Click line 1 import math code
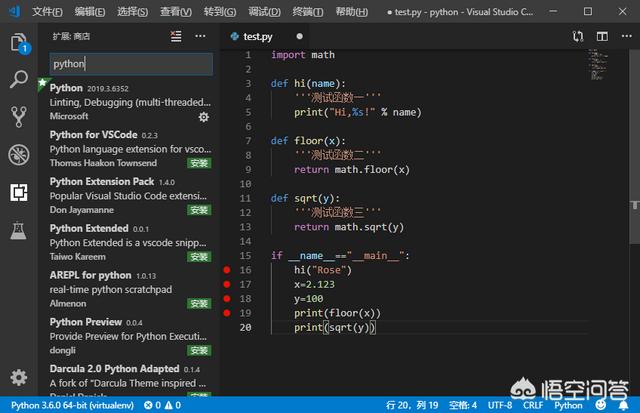This screenshot has width=640, height=413. pos(303,55)
